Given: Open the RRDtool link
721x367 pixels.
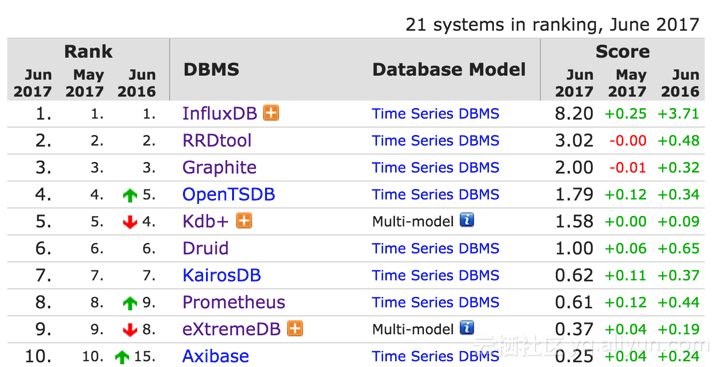Looking at the screenshot, I should click(217, 140).
